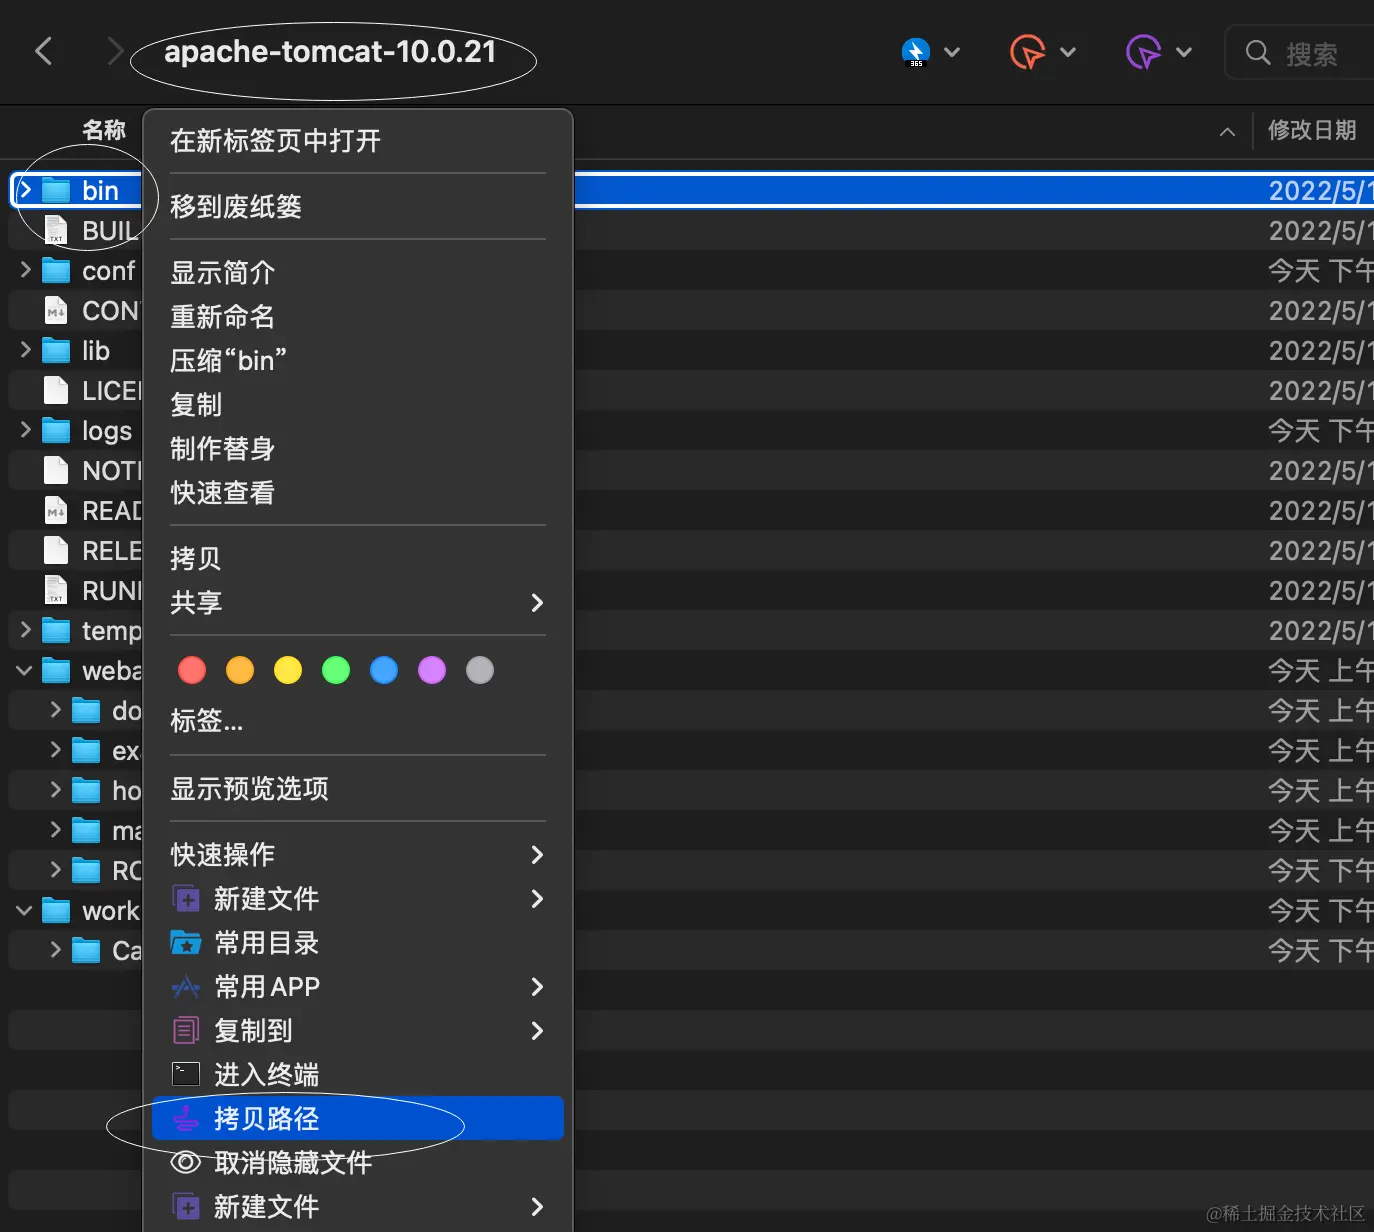This screenshot has height=1232, width=1374.
Task: Apply the green tag color
Action: click(x=336, y=670)
